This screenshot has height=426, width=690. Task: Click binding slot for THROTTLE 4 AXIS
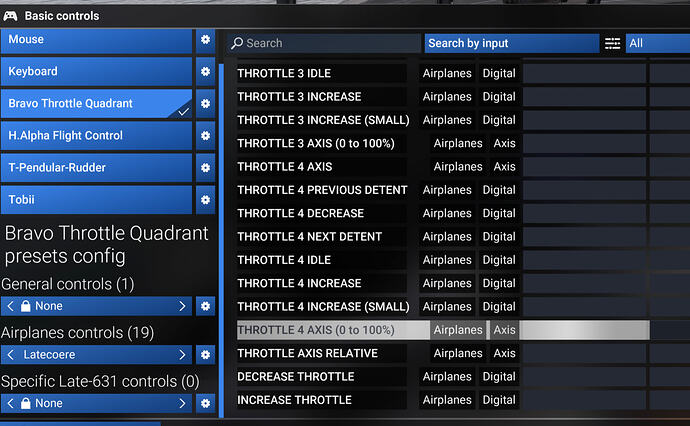tap(584, 167)
